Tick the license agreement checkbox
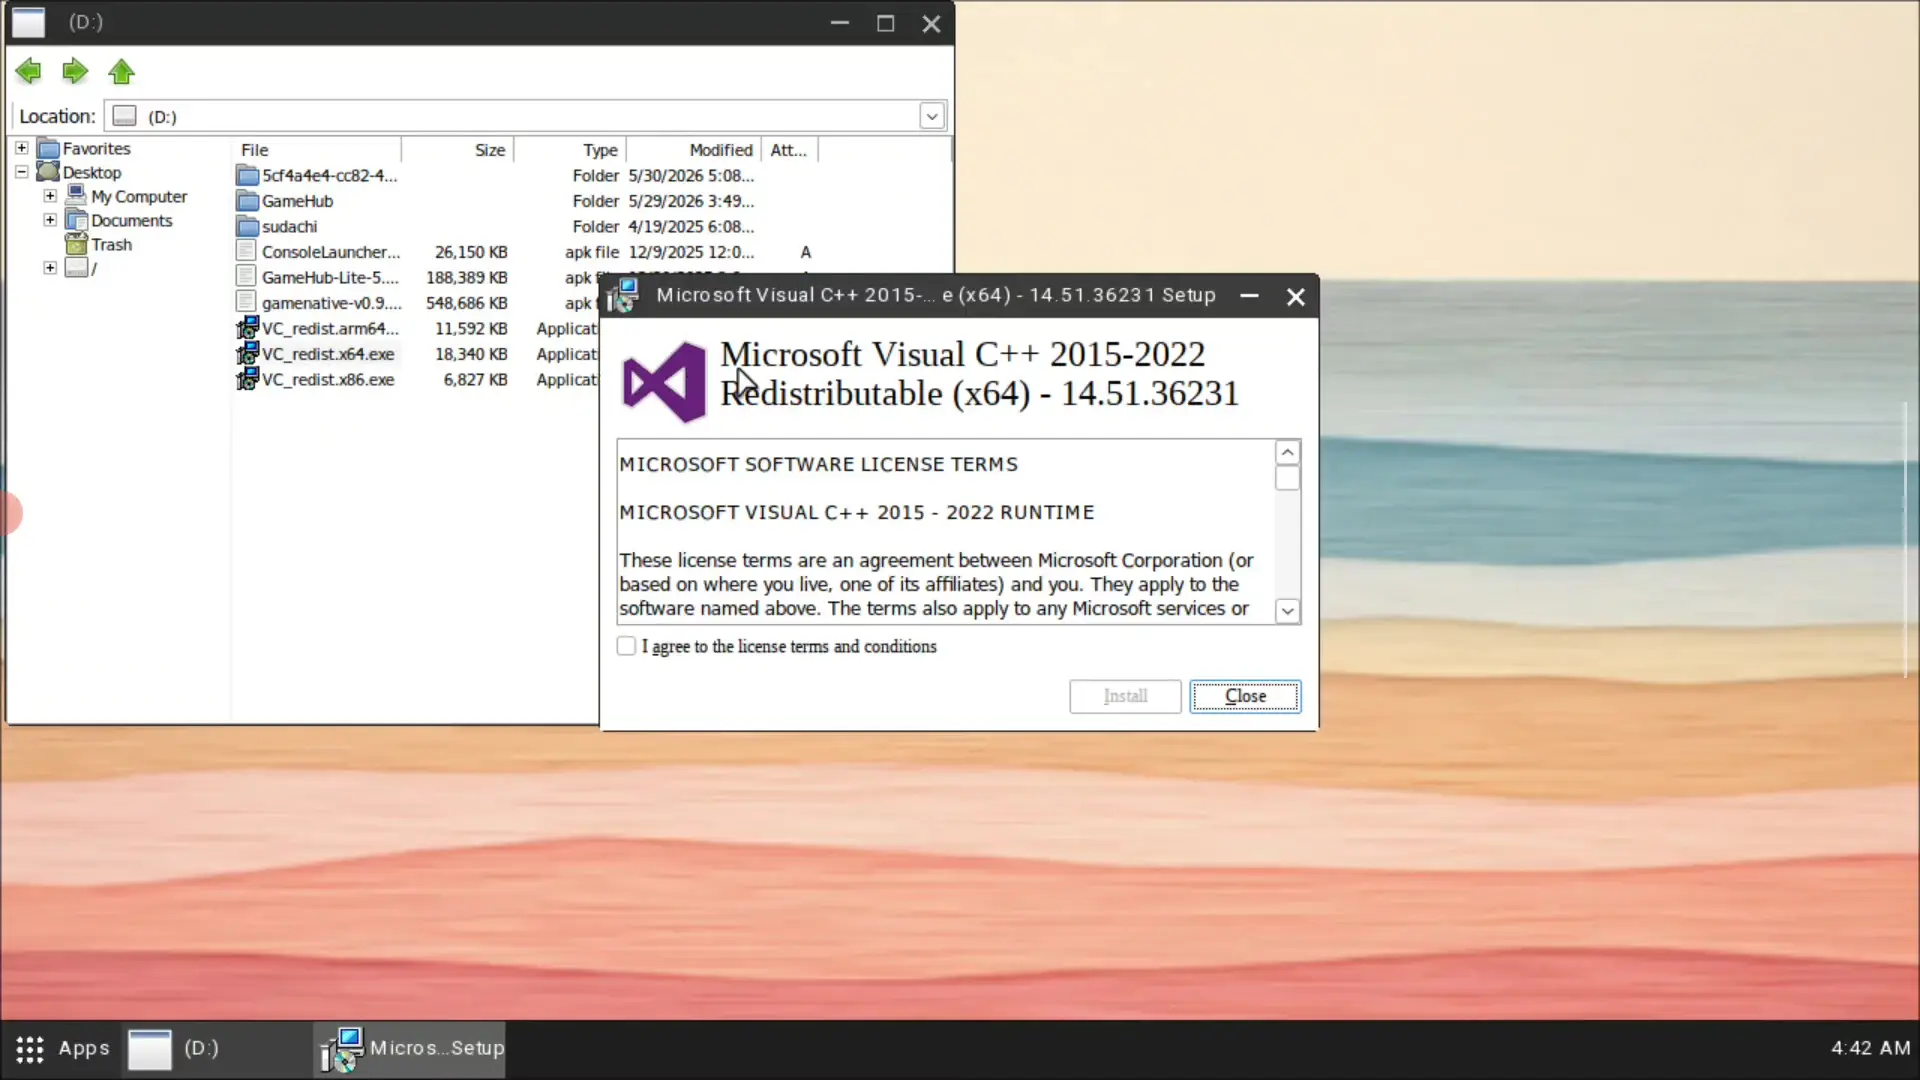 point(626,646)
